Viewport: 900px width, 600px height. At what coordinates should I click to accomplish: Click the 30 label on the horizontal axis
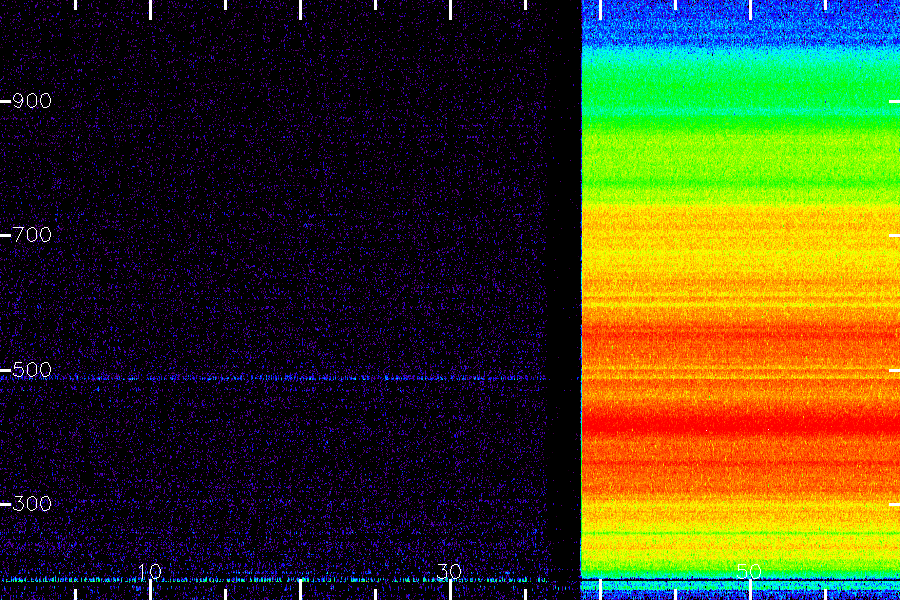point(449,571)
